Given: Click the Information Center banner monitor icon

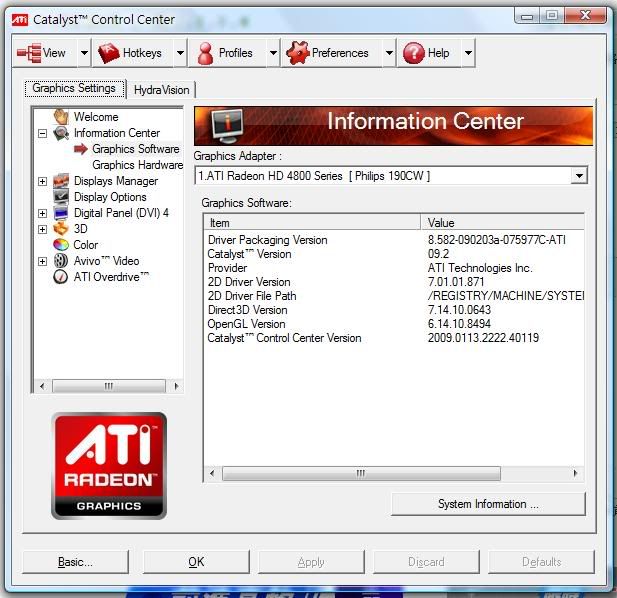Looking at the screenshot, I should click(227, 126).
